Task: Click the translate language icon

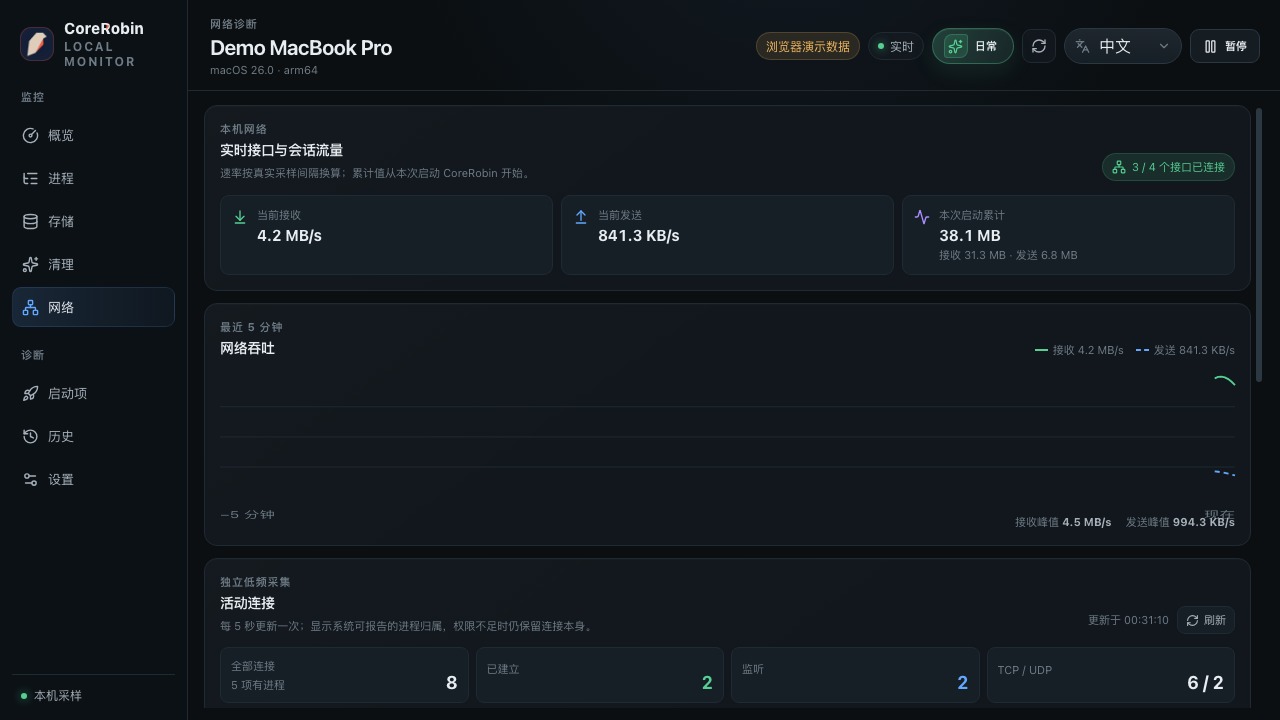Action: coord(1082,46)
